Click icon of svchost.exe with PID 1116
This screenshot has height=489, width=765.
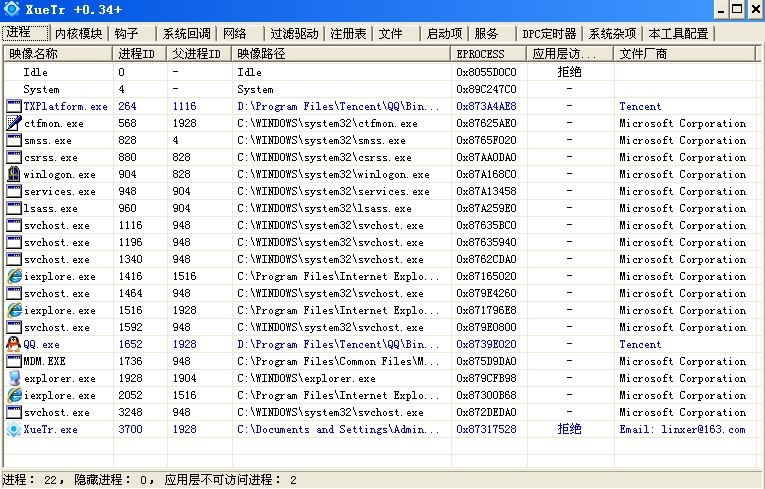[14, 225]
